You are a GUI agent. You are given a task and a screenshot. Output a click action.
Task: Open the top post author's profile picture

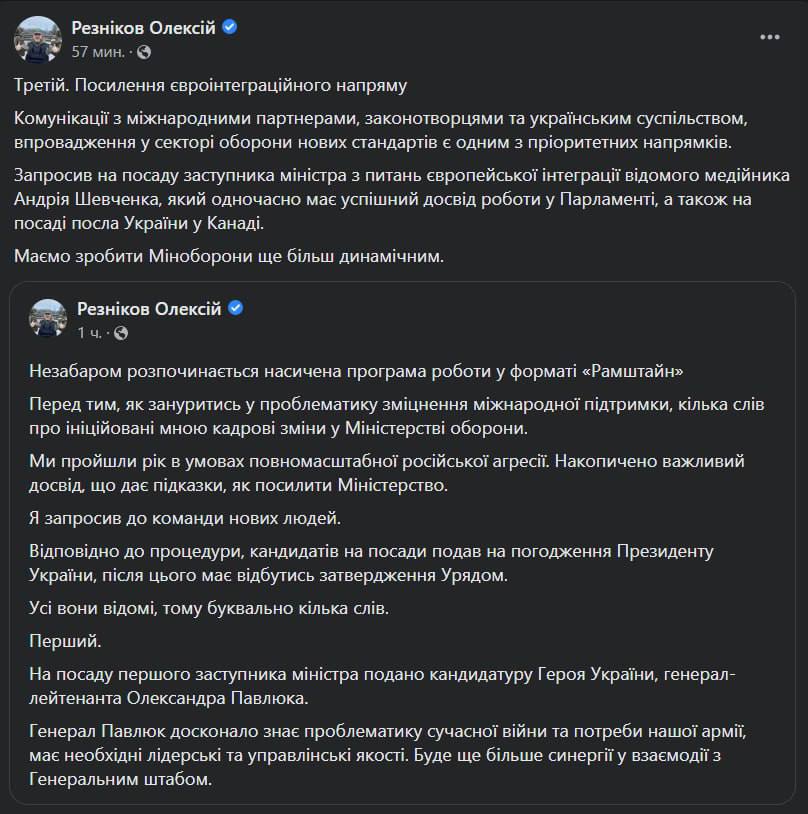click(38, 38)
